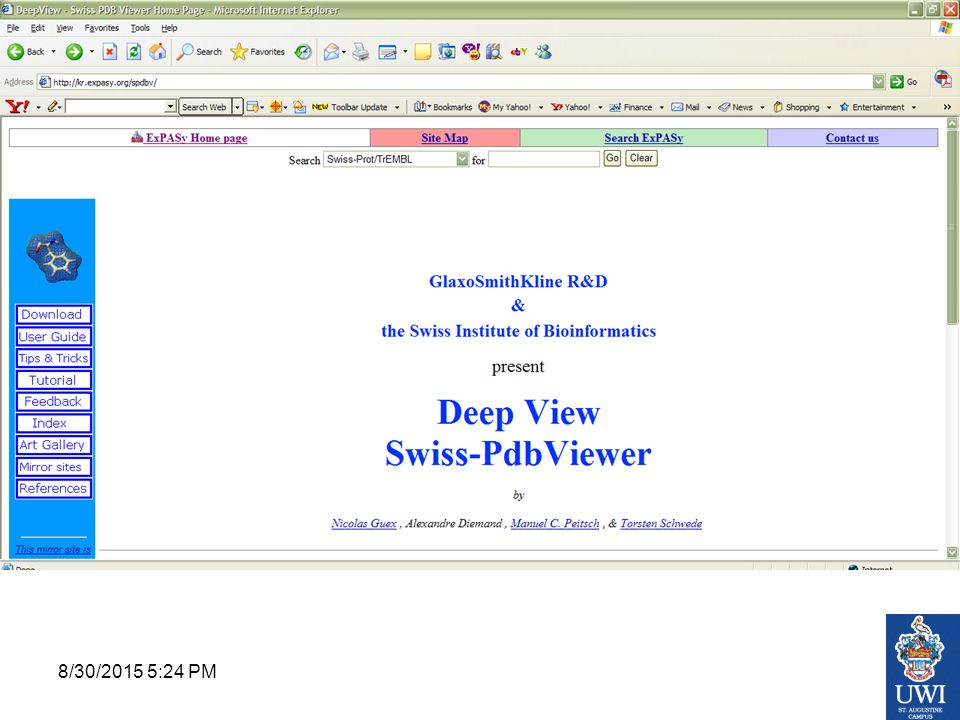The image size is (960, 720).
Task: Open the Tools menu
Action: click(140, 28)
